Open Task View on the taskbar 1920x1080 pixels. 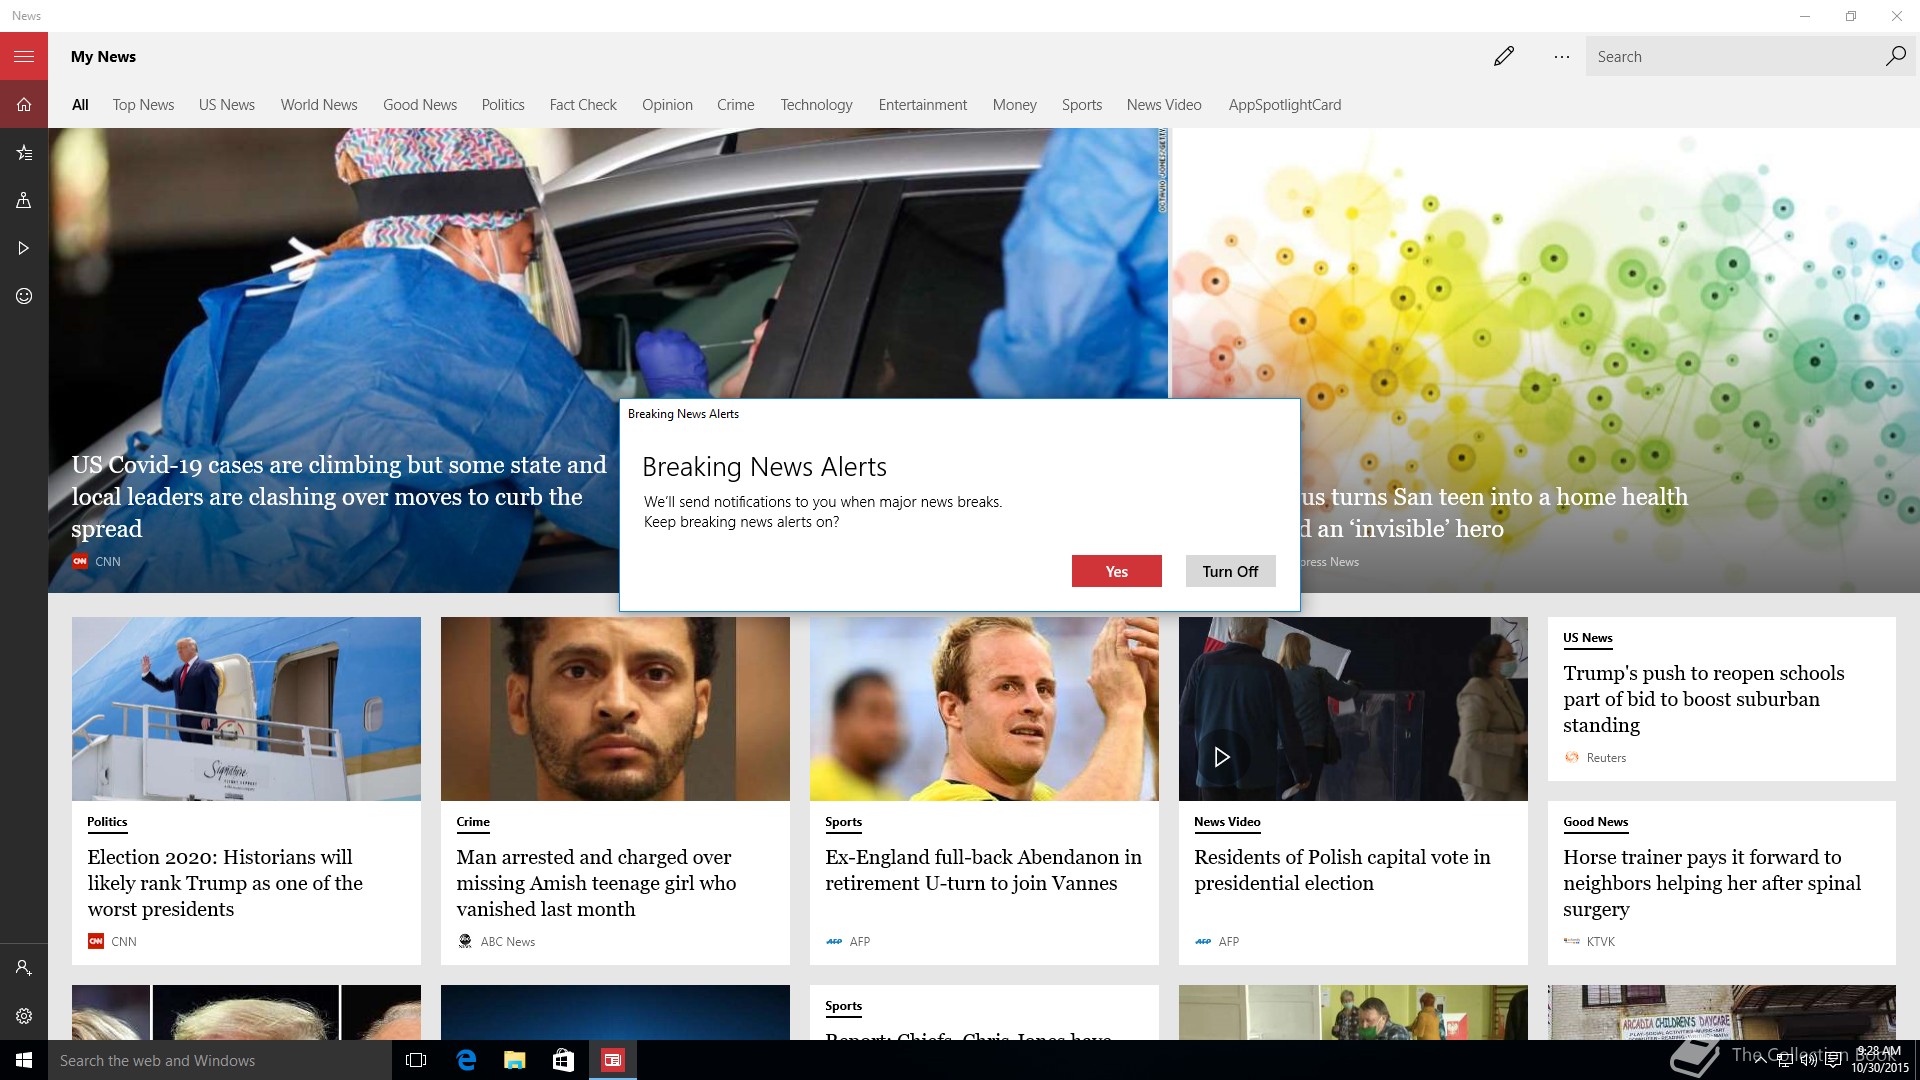(416, 1060)
